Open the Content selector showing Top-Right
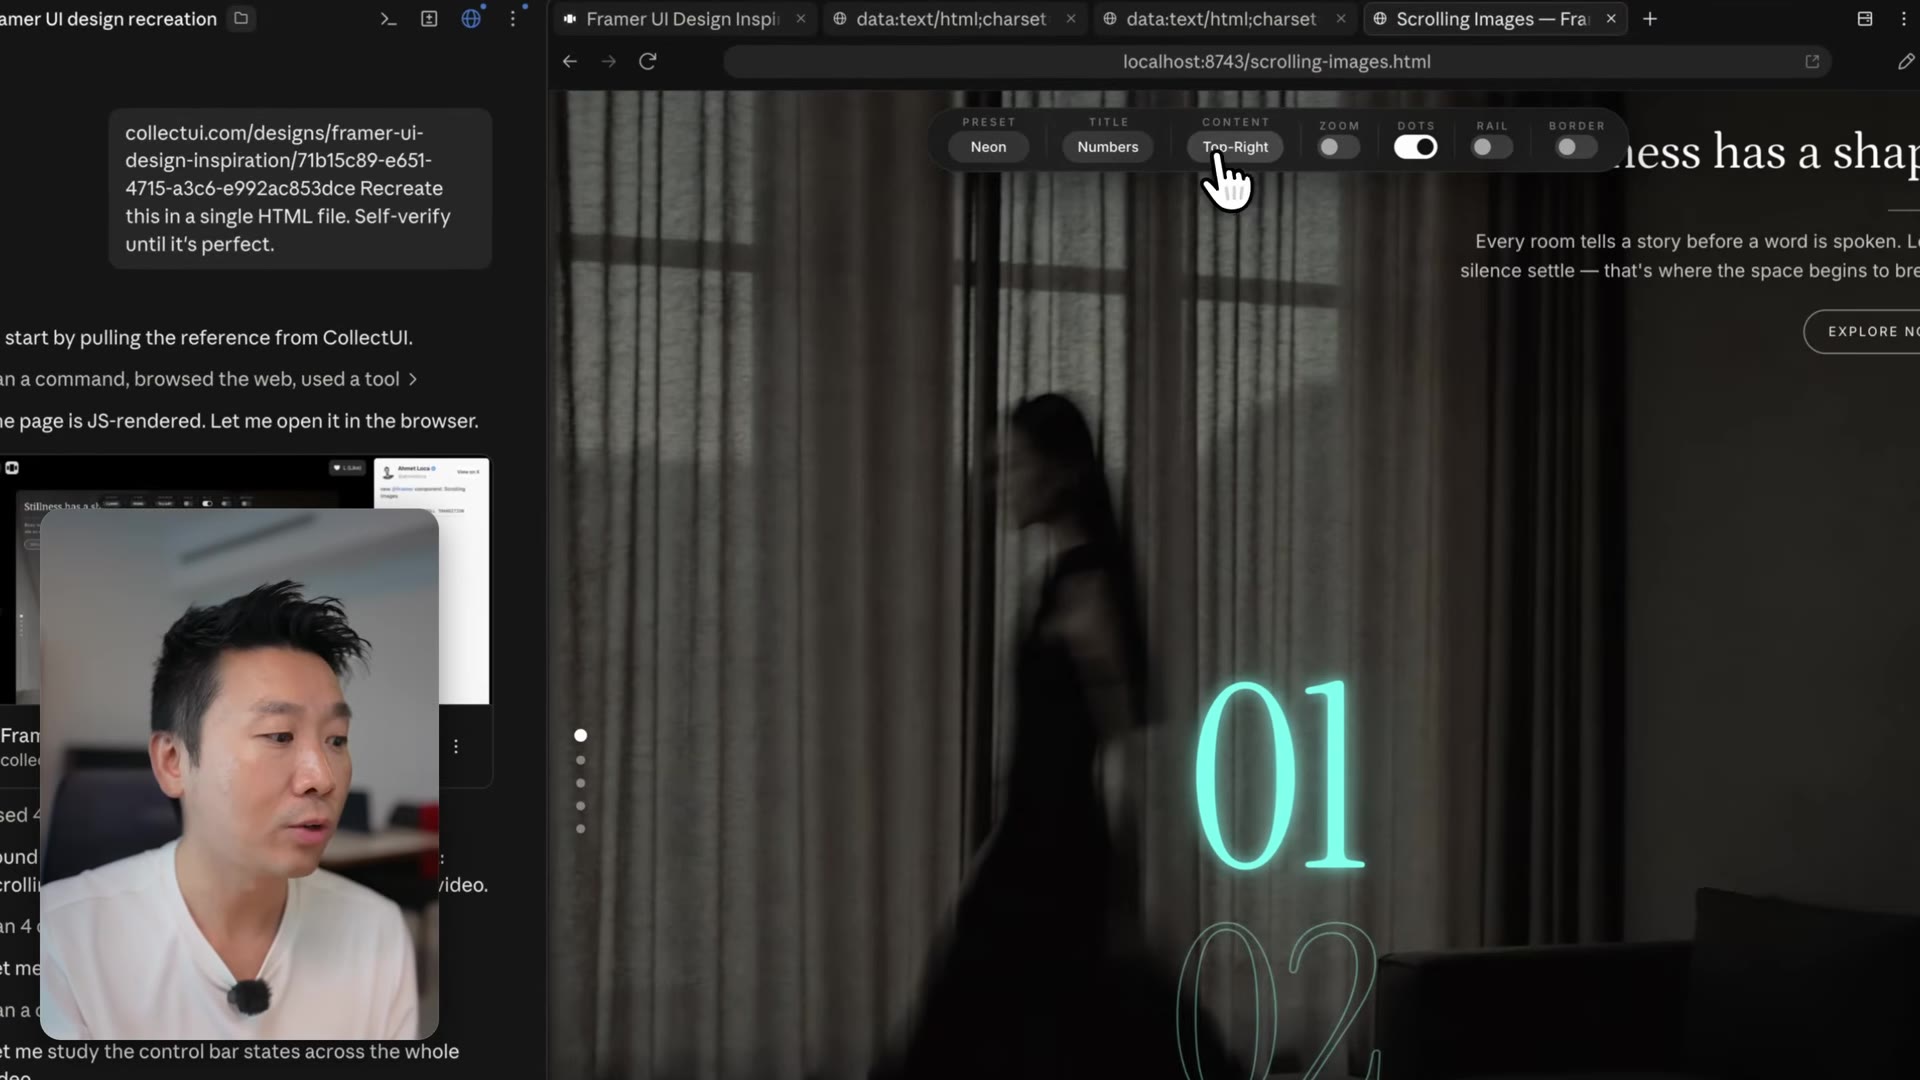Screen dimensions: 1920x1080 click(x=1235, y=147)
